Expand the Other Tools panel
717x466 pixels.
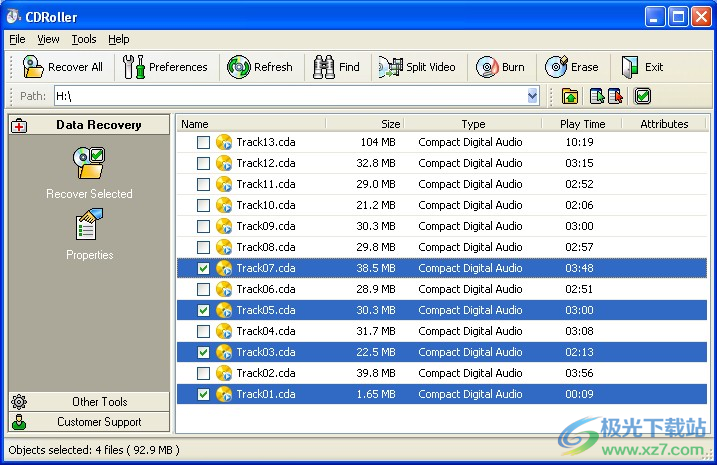89,402
